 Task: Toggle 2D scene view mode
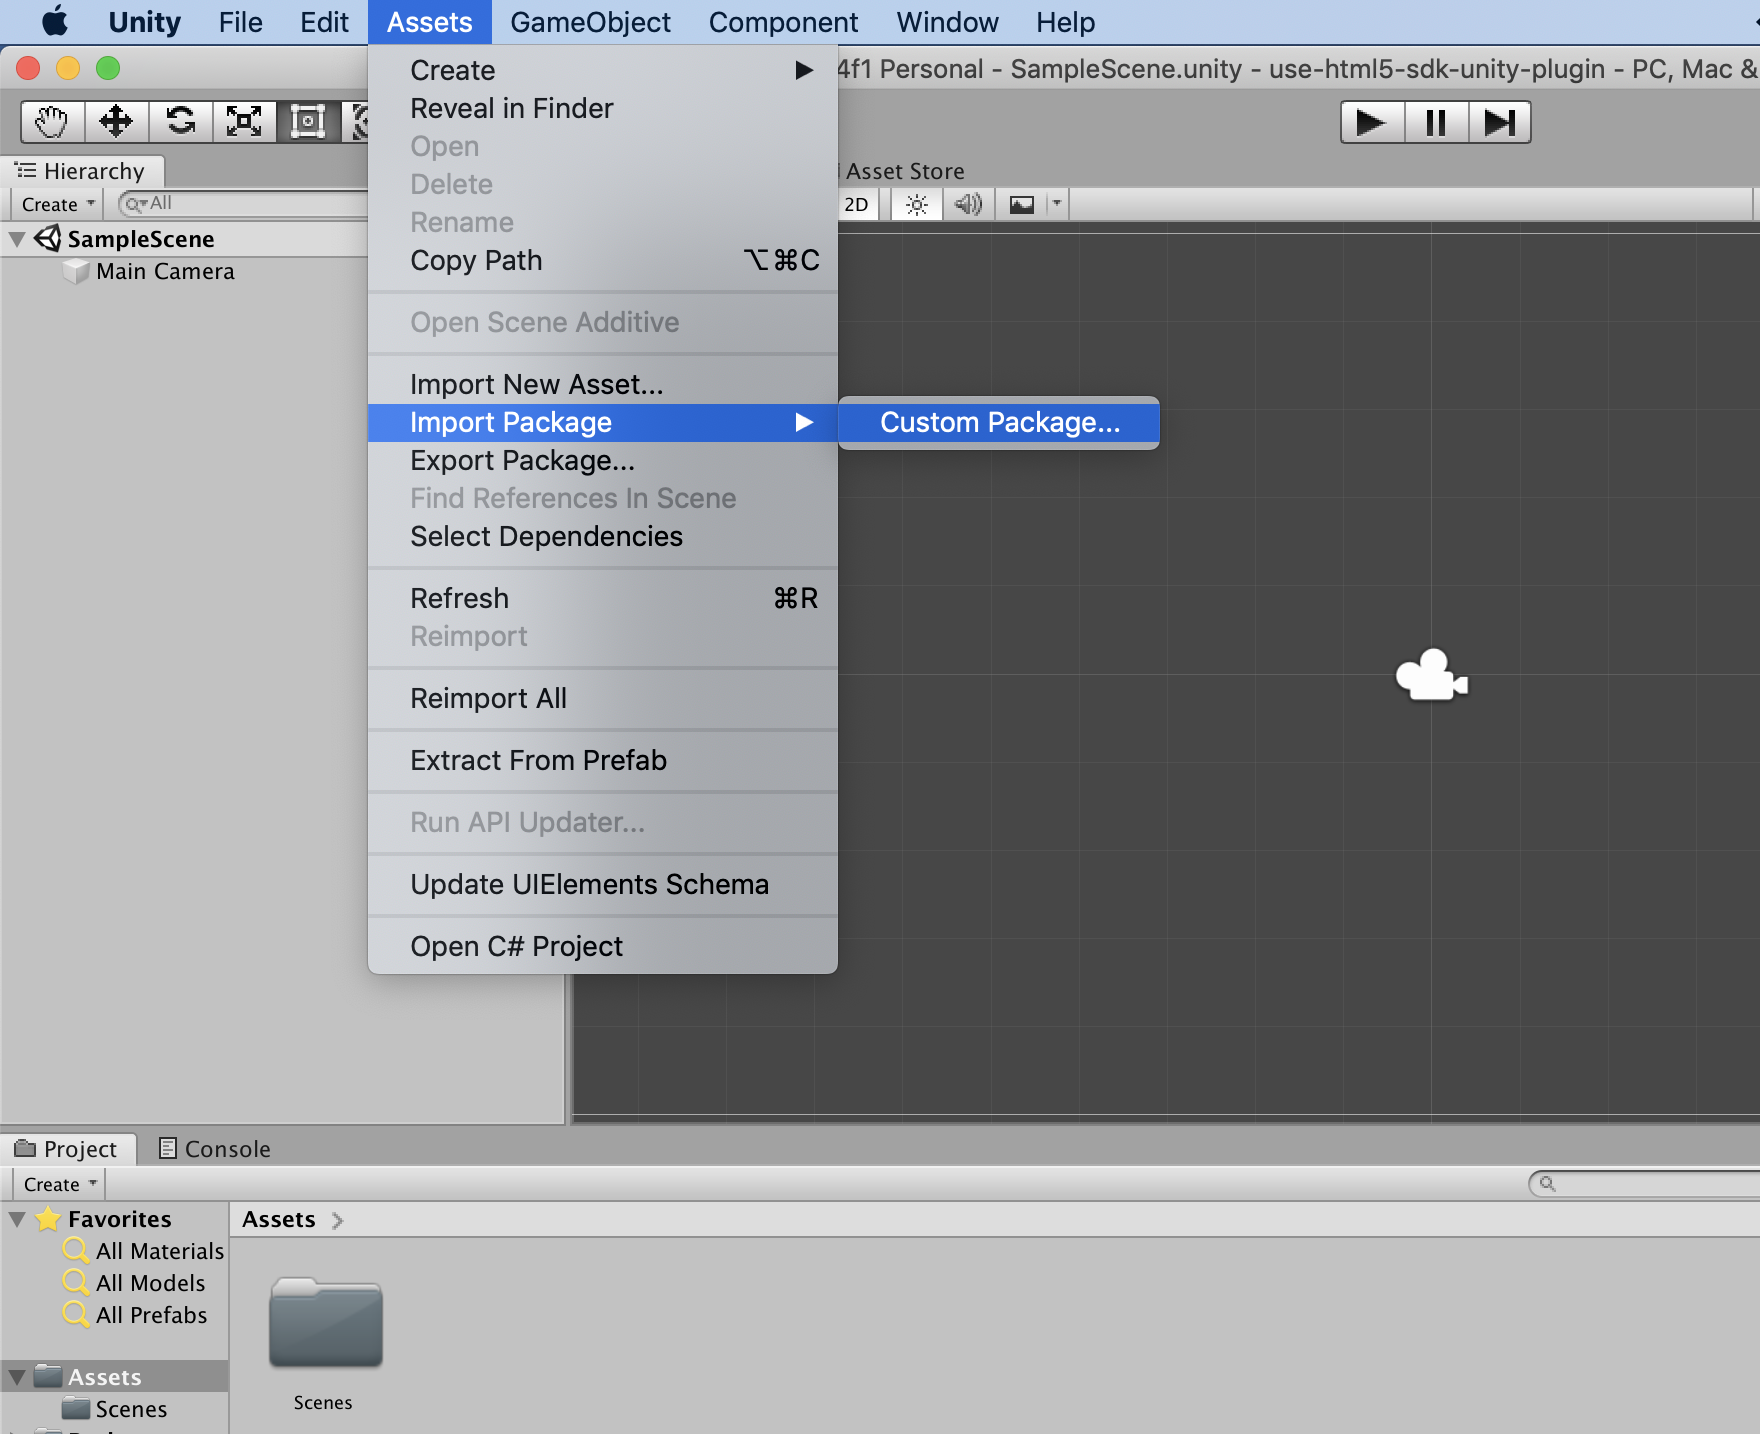tap(857, 205)
